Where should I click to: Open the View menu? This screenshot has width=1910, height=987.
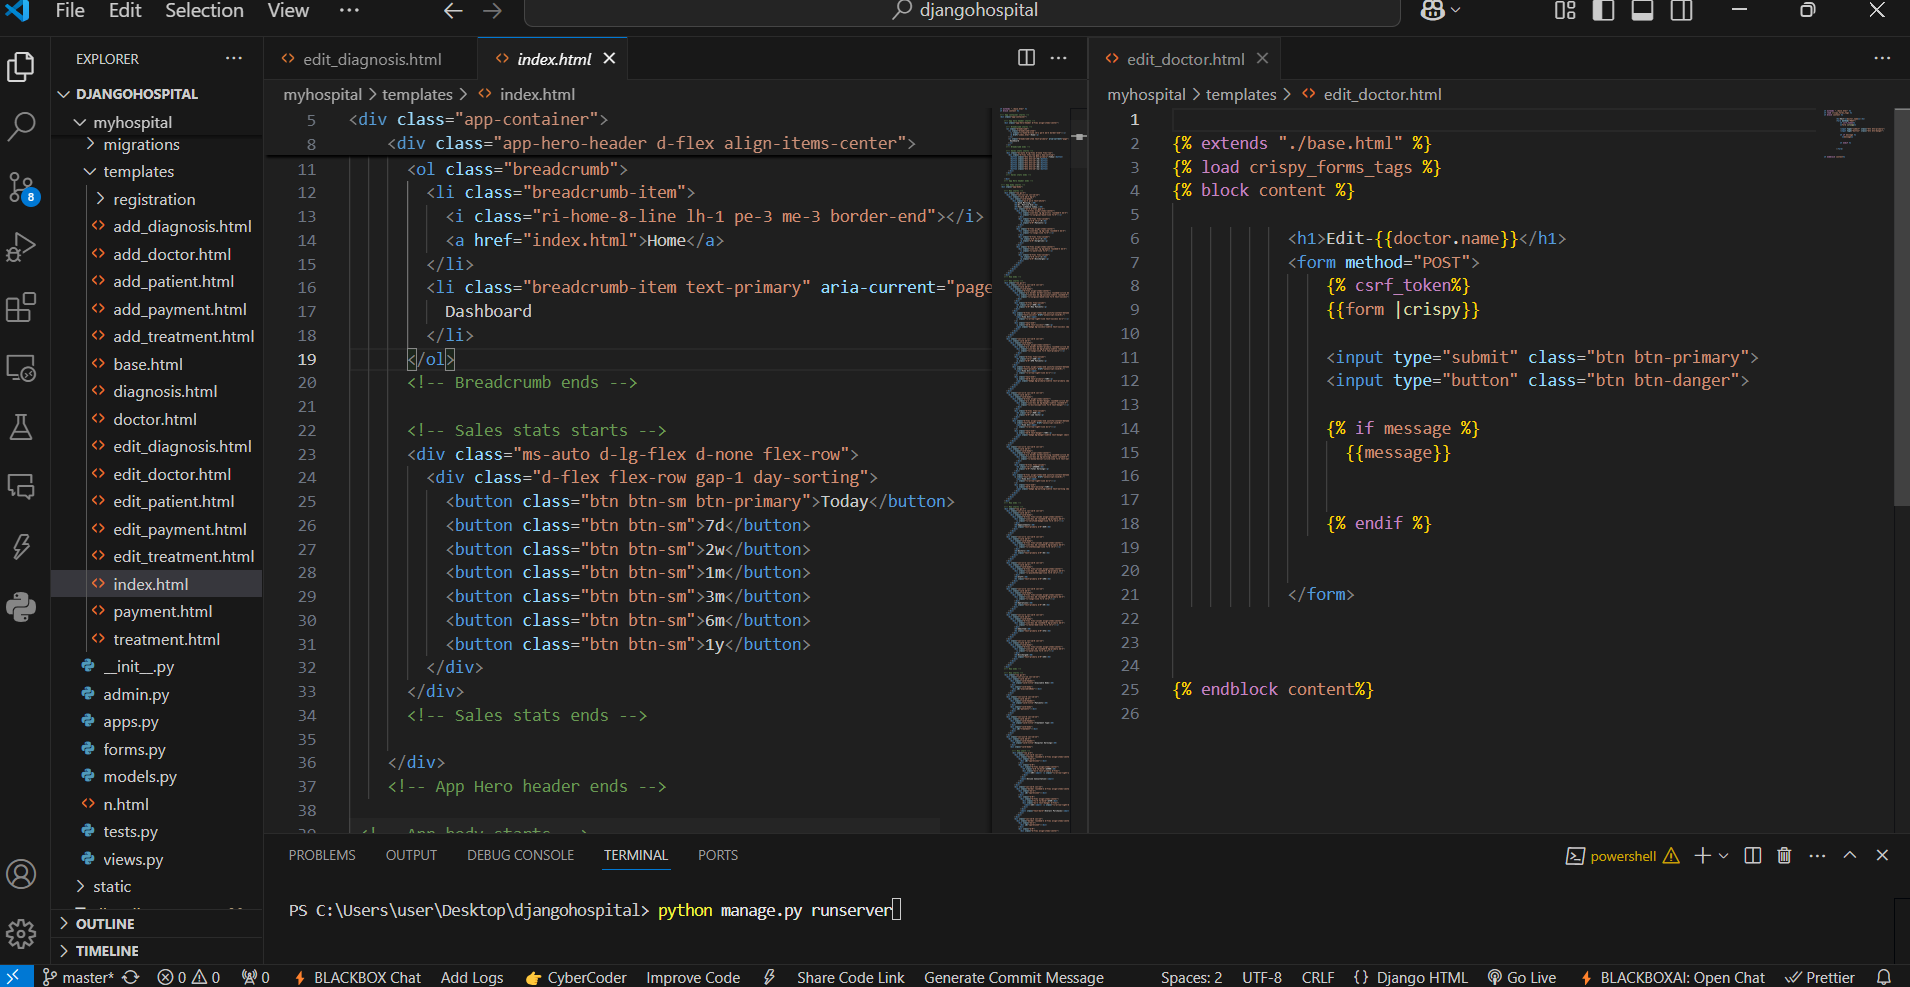click(x=288, y=11)
